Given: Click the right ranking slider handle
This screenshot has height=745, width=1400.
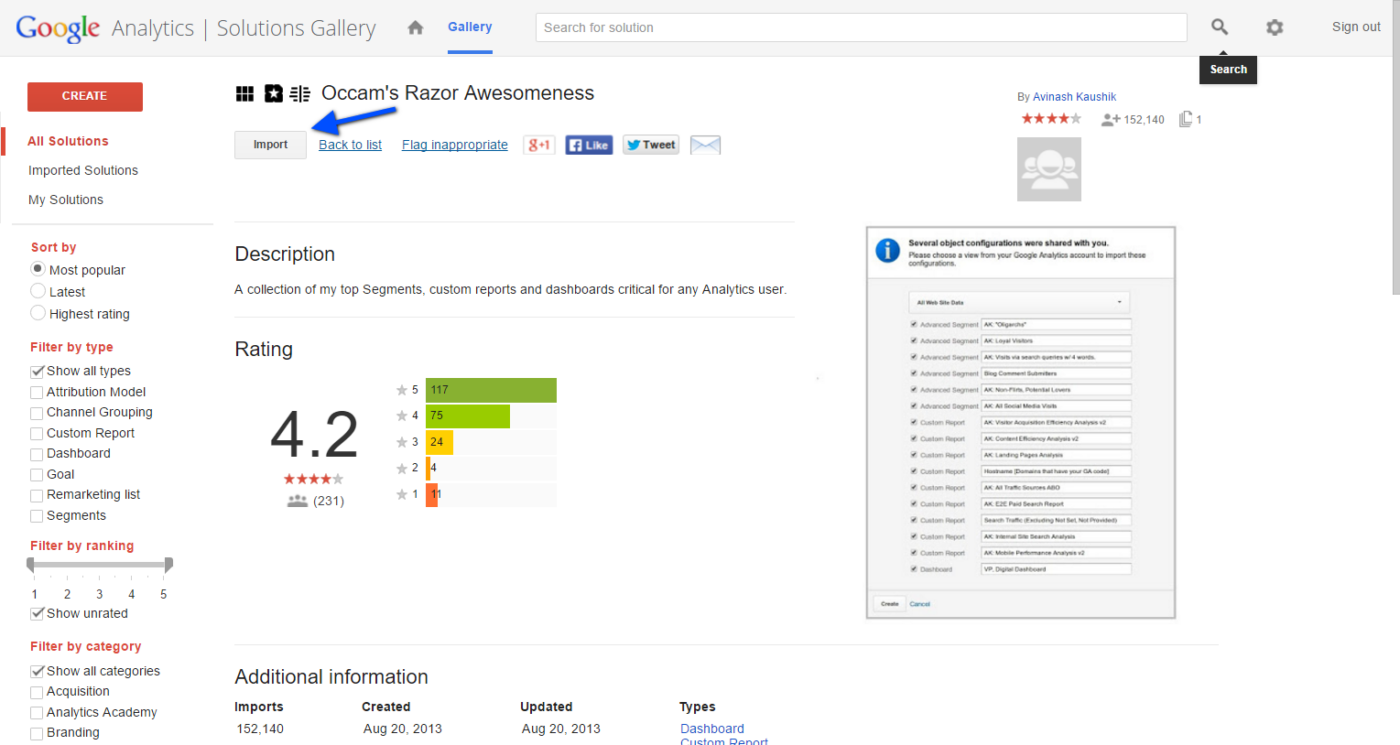Looking at the screenshot, I should click(168, 566).
